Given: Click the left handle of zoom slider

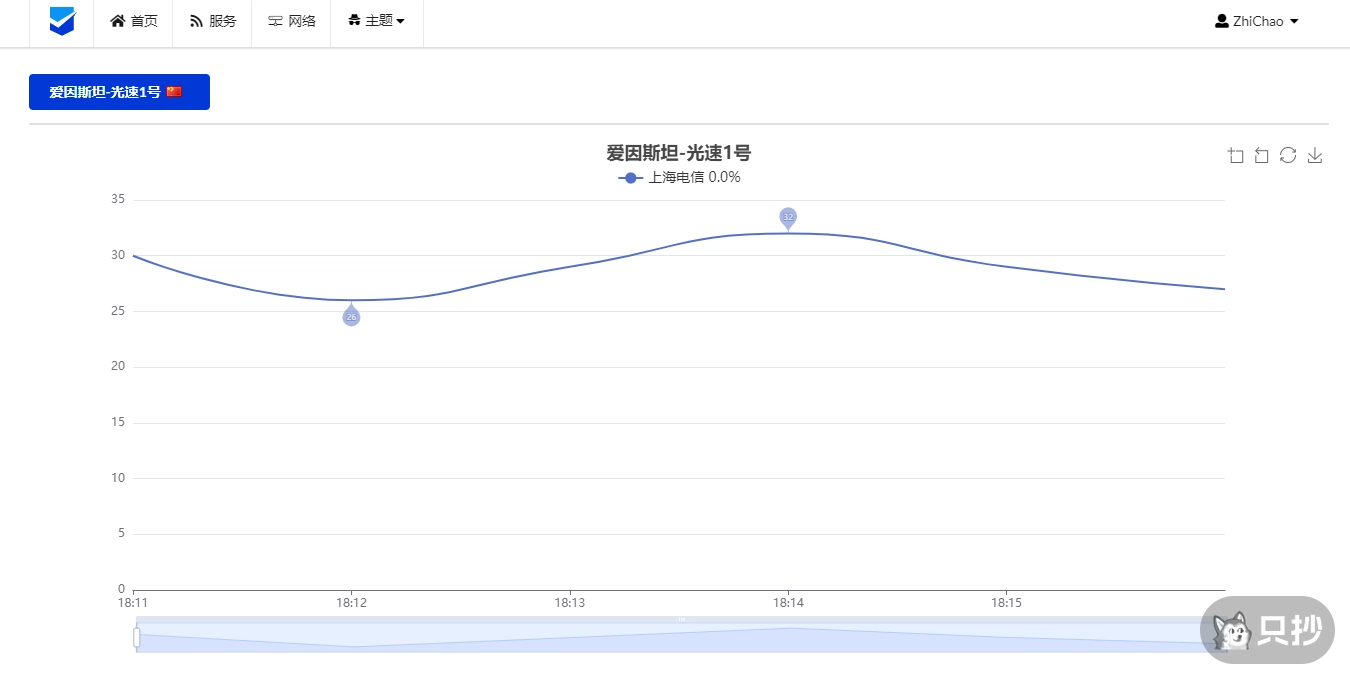Looking at the screenshot, I should pos(137,637).
